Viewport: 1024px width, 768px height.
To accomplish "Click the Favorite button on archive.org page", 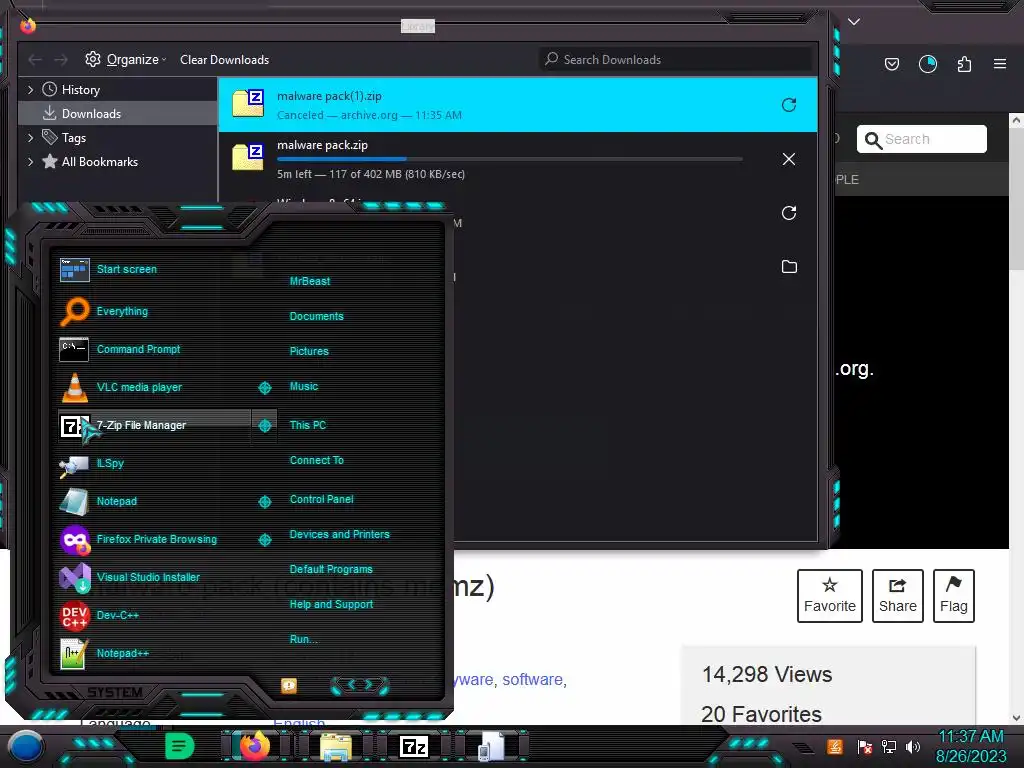I will [829, 596].
